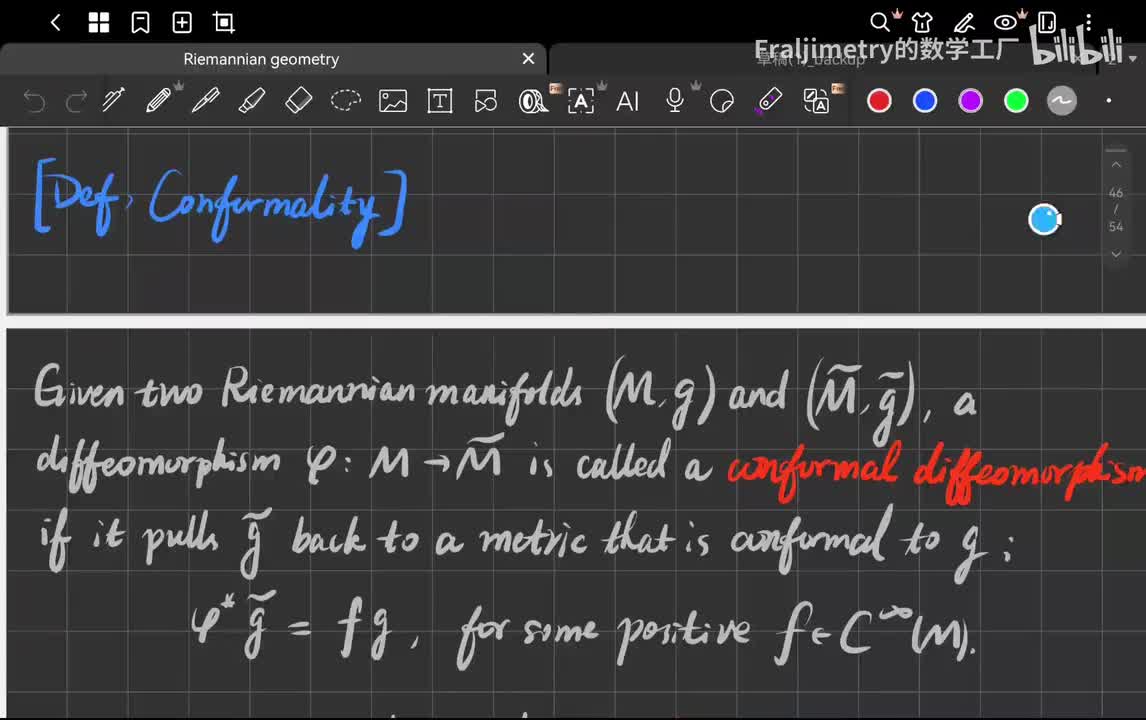Open the handwriting-to-text recognition tool
The image size is (1146, 720).
point(581,101)
